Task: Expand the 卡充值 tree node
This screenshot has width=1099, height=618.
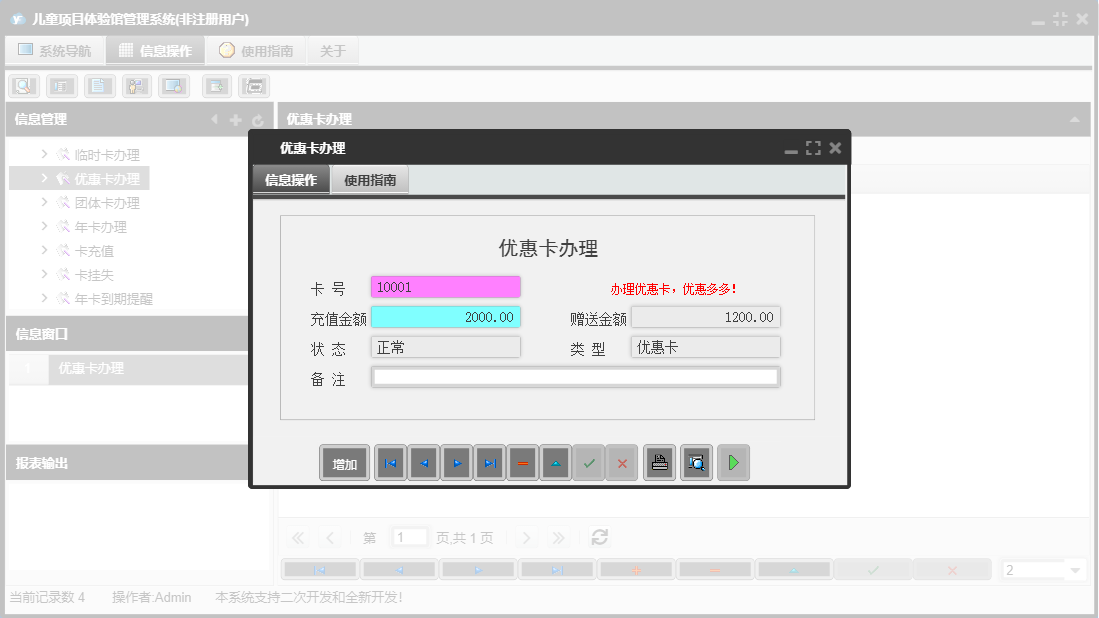Action: tap(43, 250)
